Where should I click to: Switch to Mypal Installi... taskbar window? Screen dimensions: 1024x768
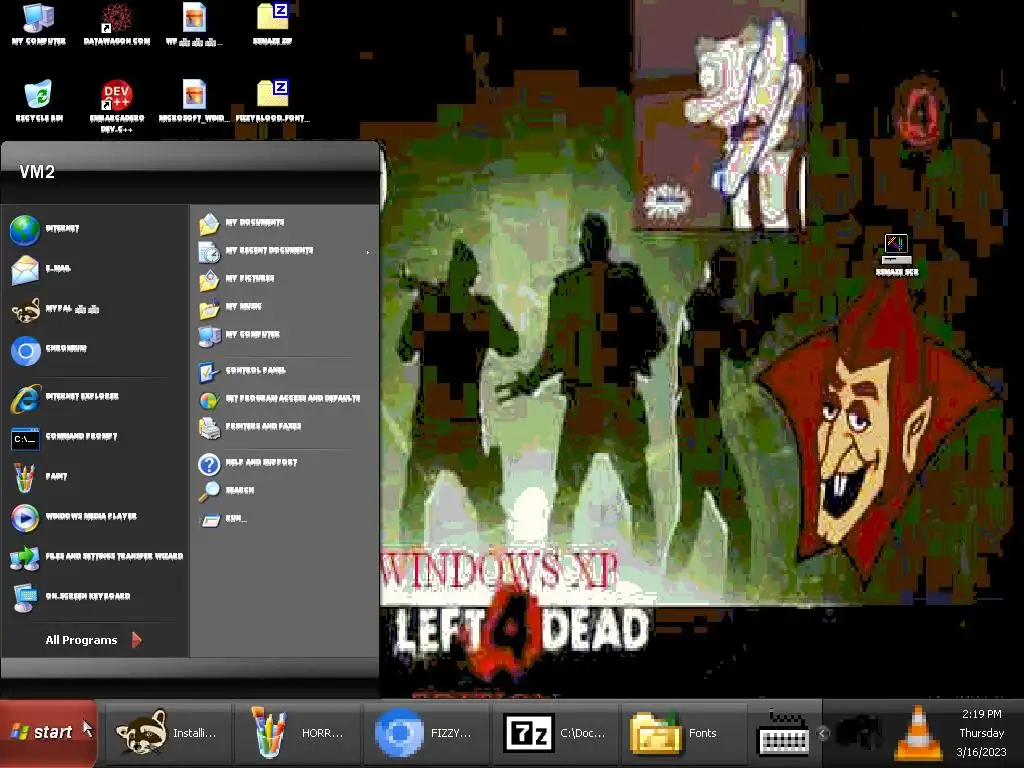(167, 733)
